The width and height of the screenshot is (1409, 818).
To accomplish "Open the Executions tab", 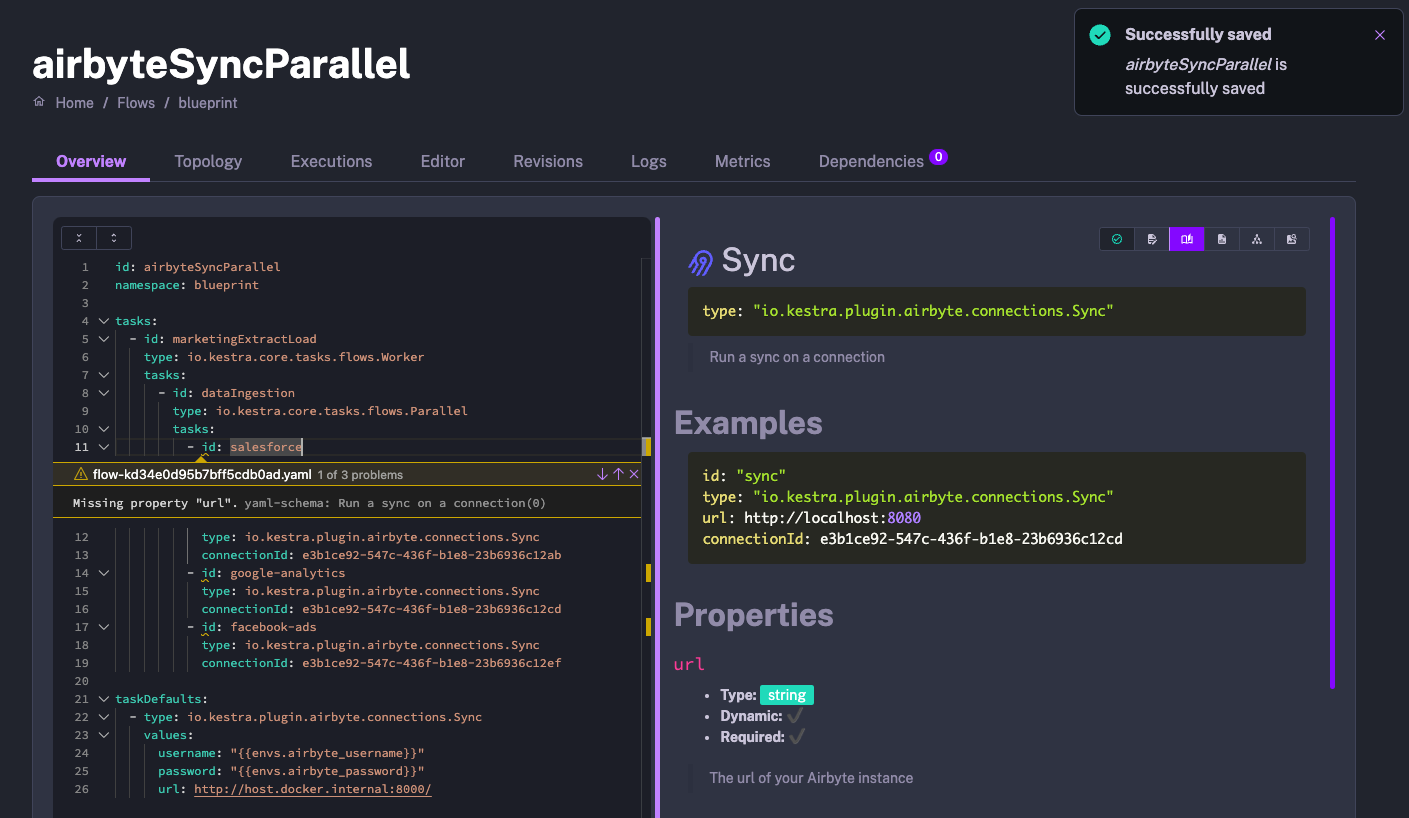I will [331, 161].
